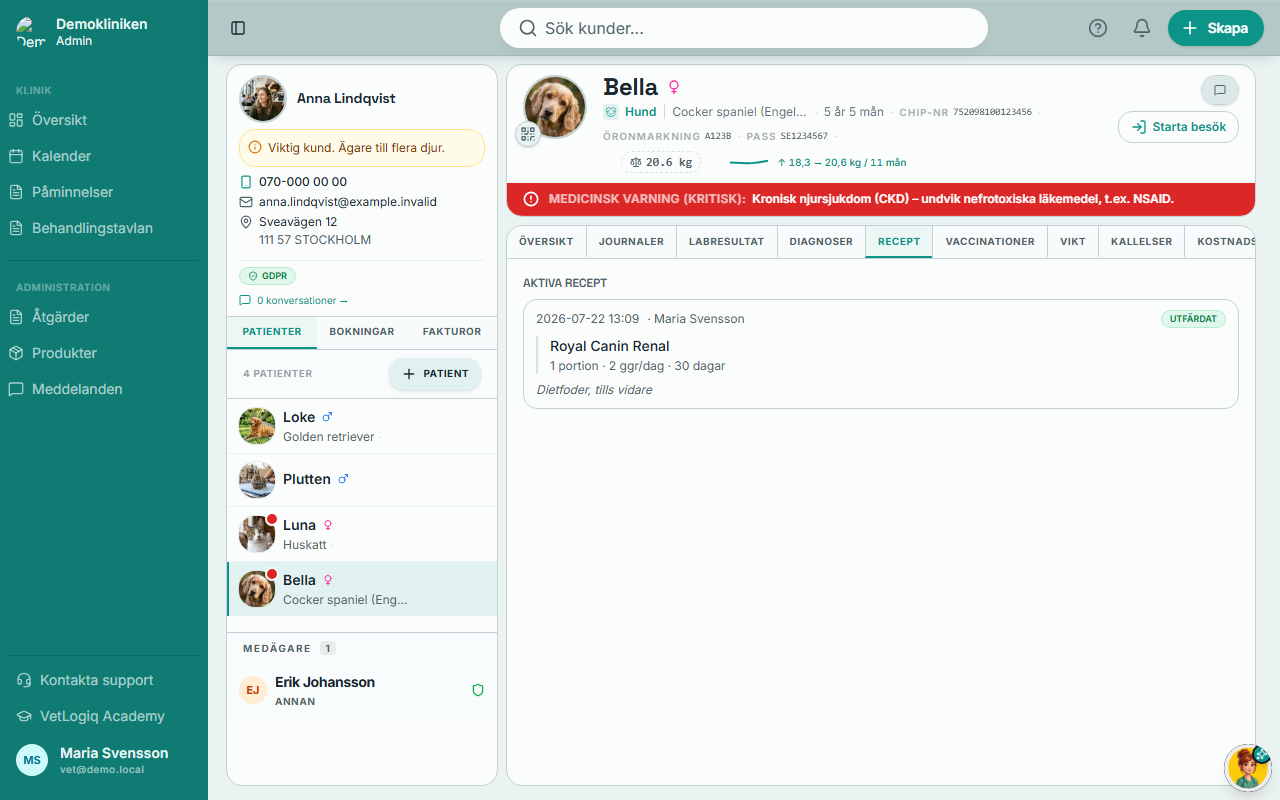The width and height of the screenshot is (1280, 800).
Task: Click Erik Johansson's green shield icon
Action: 478,690
